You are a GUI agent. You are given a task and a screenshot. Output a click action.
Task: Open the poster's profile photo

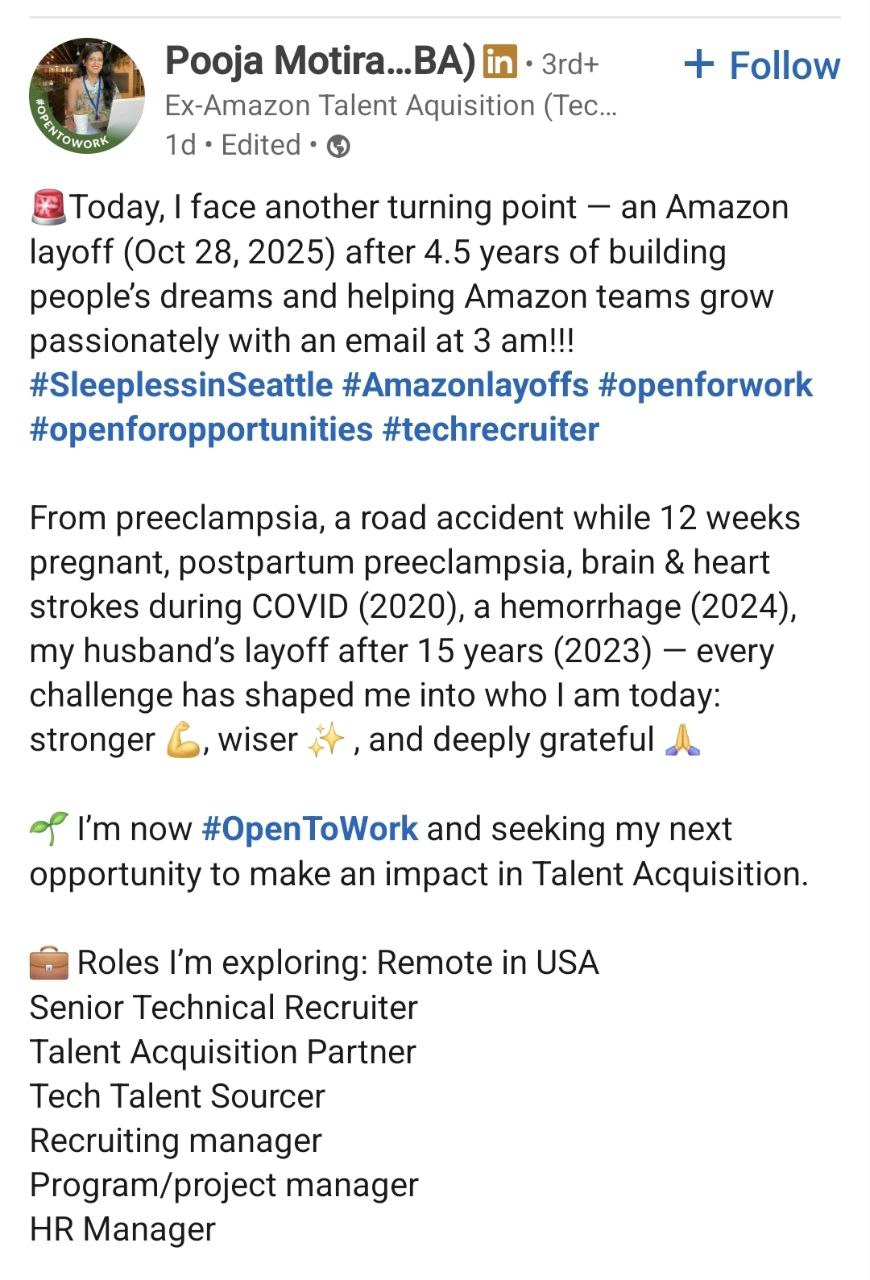pyautogui.click(x=87, y=97)
